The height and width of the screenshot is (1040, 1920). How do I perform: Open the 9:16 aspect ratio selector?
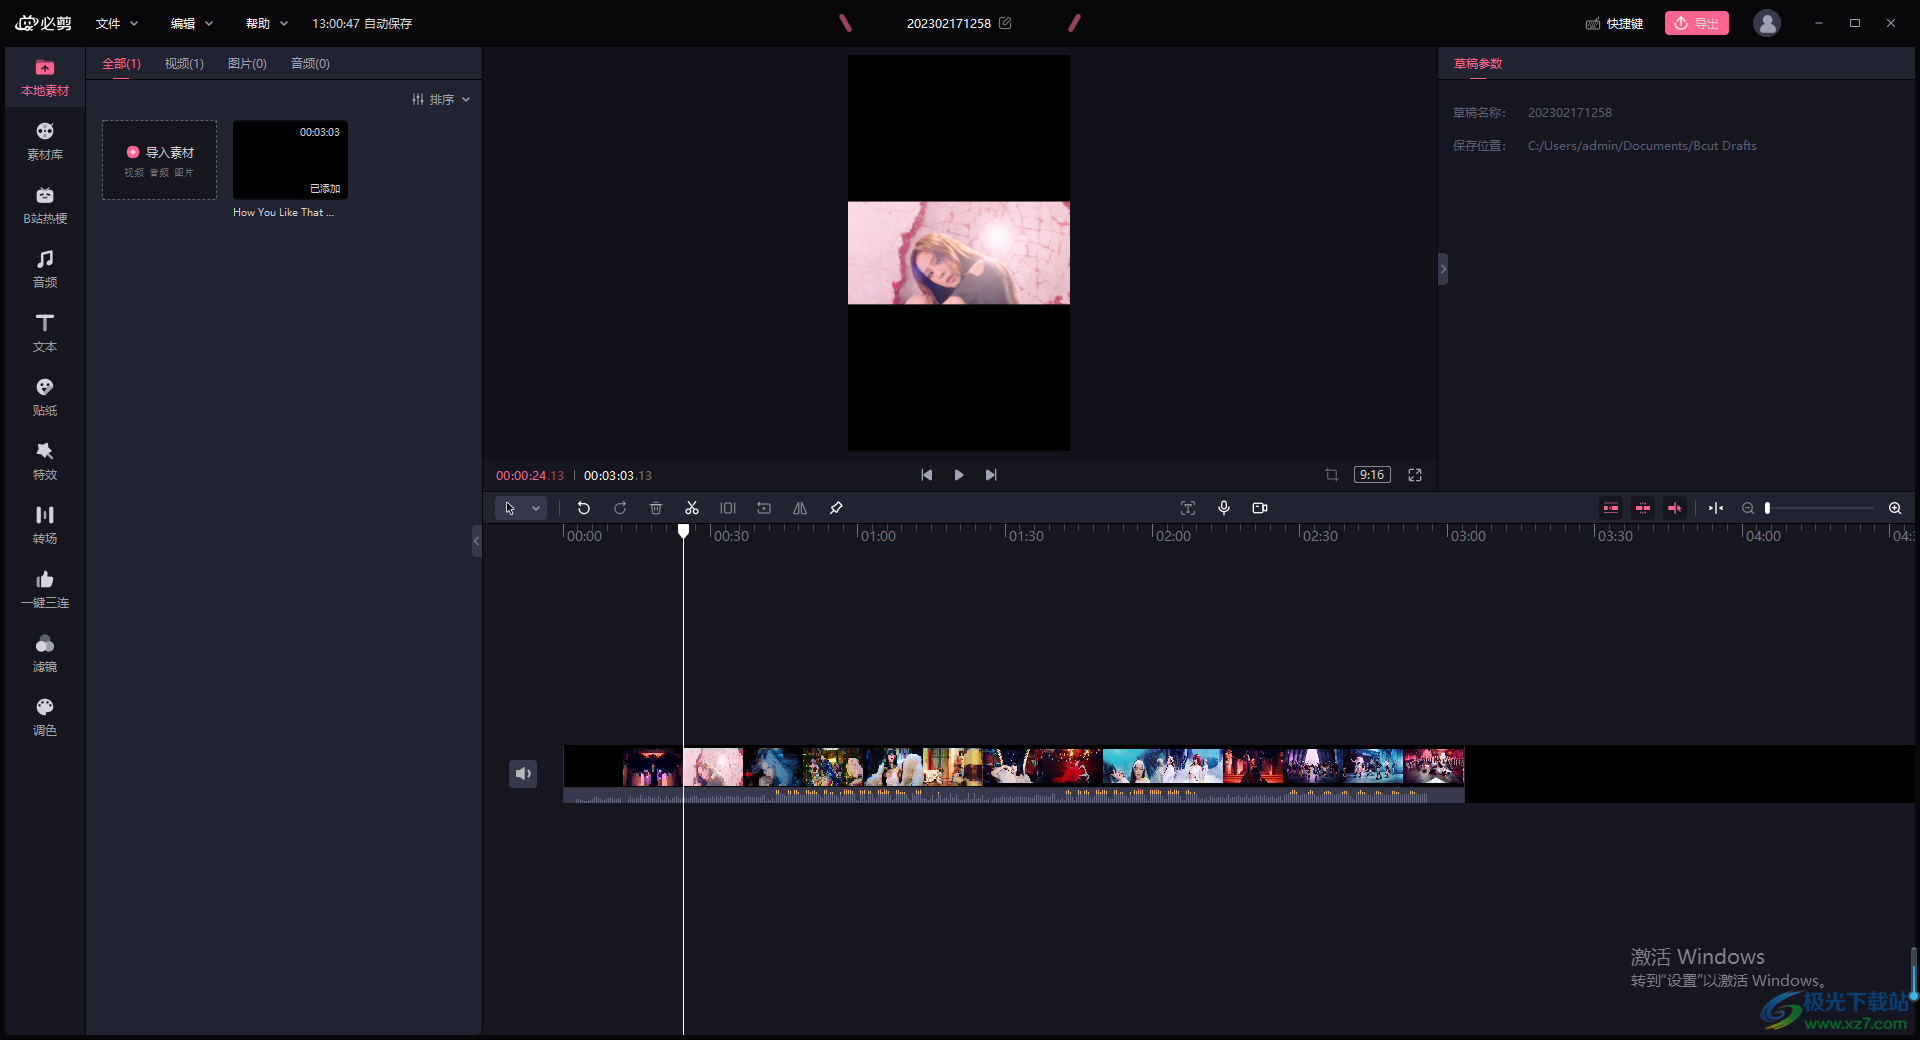click(x=1372, y=475)
